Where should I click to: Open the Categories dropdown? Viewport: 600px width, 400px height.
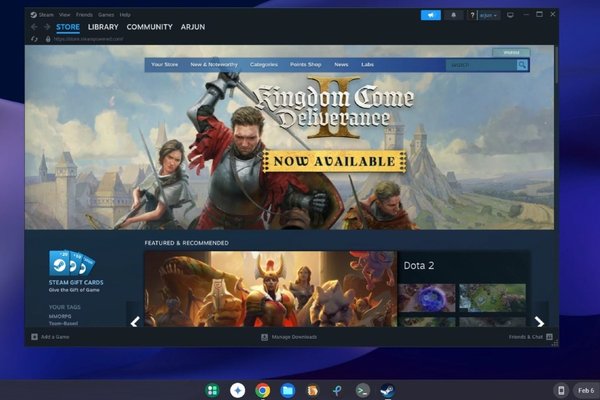(264, 65)
